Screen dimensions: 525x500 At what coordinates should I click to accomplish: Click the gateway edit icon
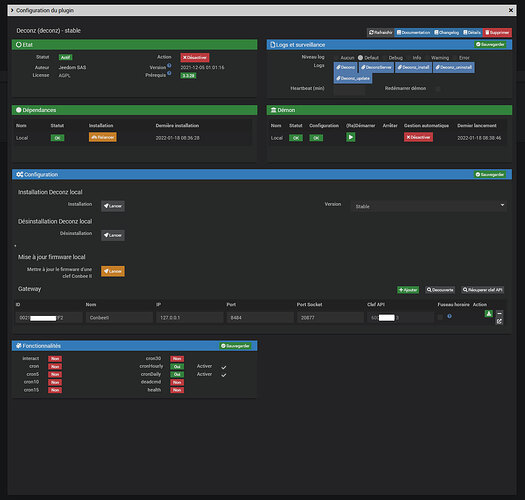(x=499, y=322)
